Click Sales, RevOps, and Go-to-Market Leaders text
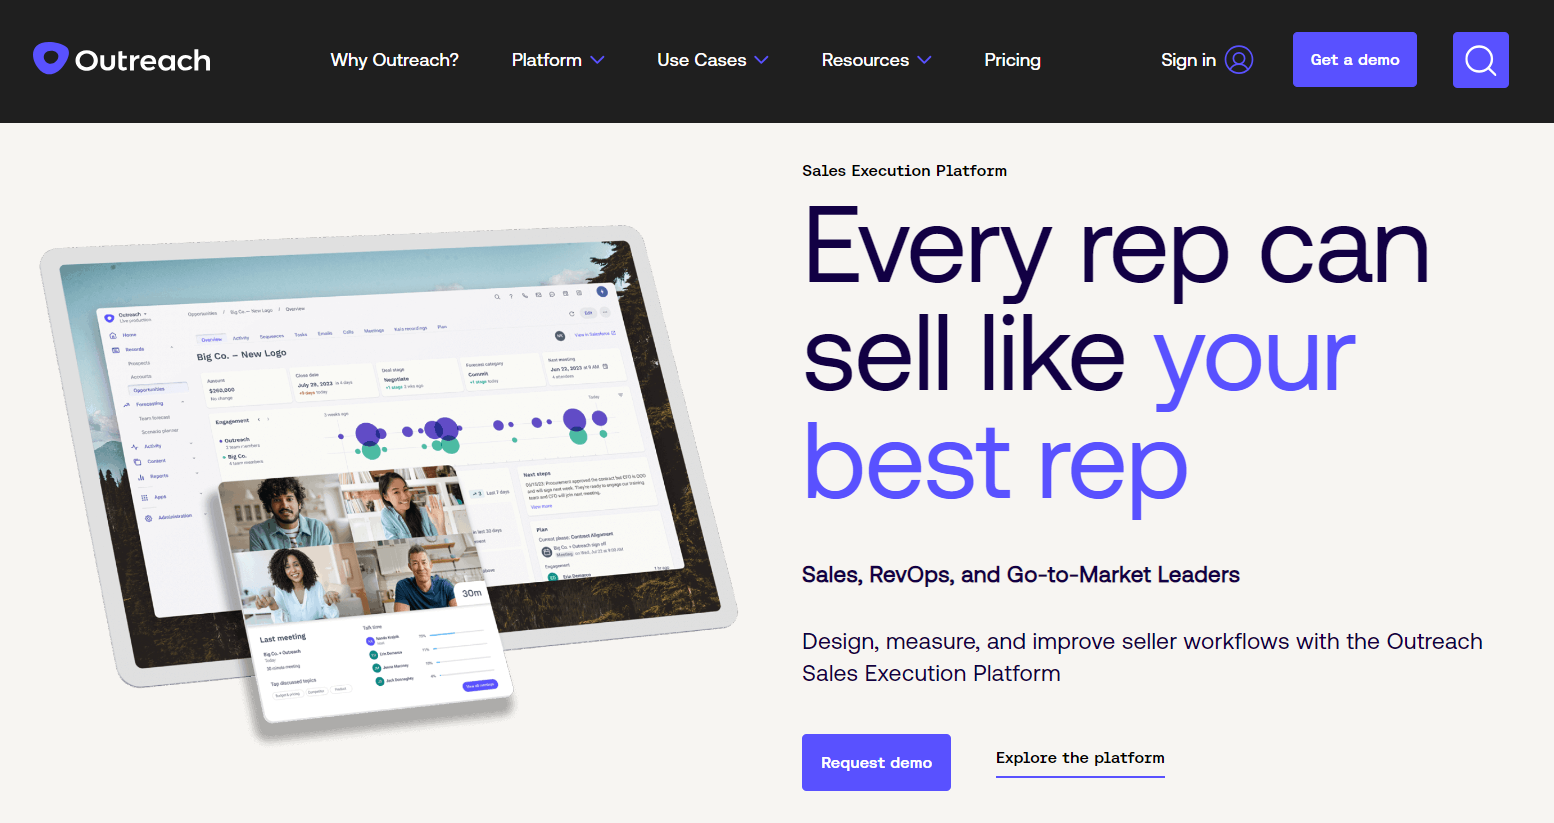This screenshot has width=1554, height=823. (x=1021, y=575)
